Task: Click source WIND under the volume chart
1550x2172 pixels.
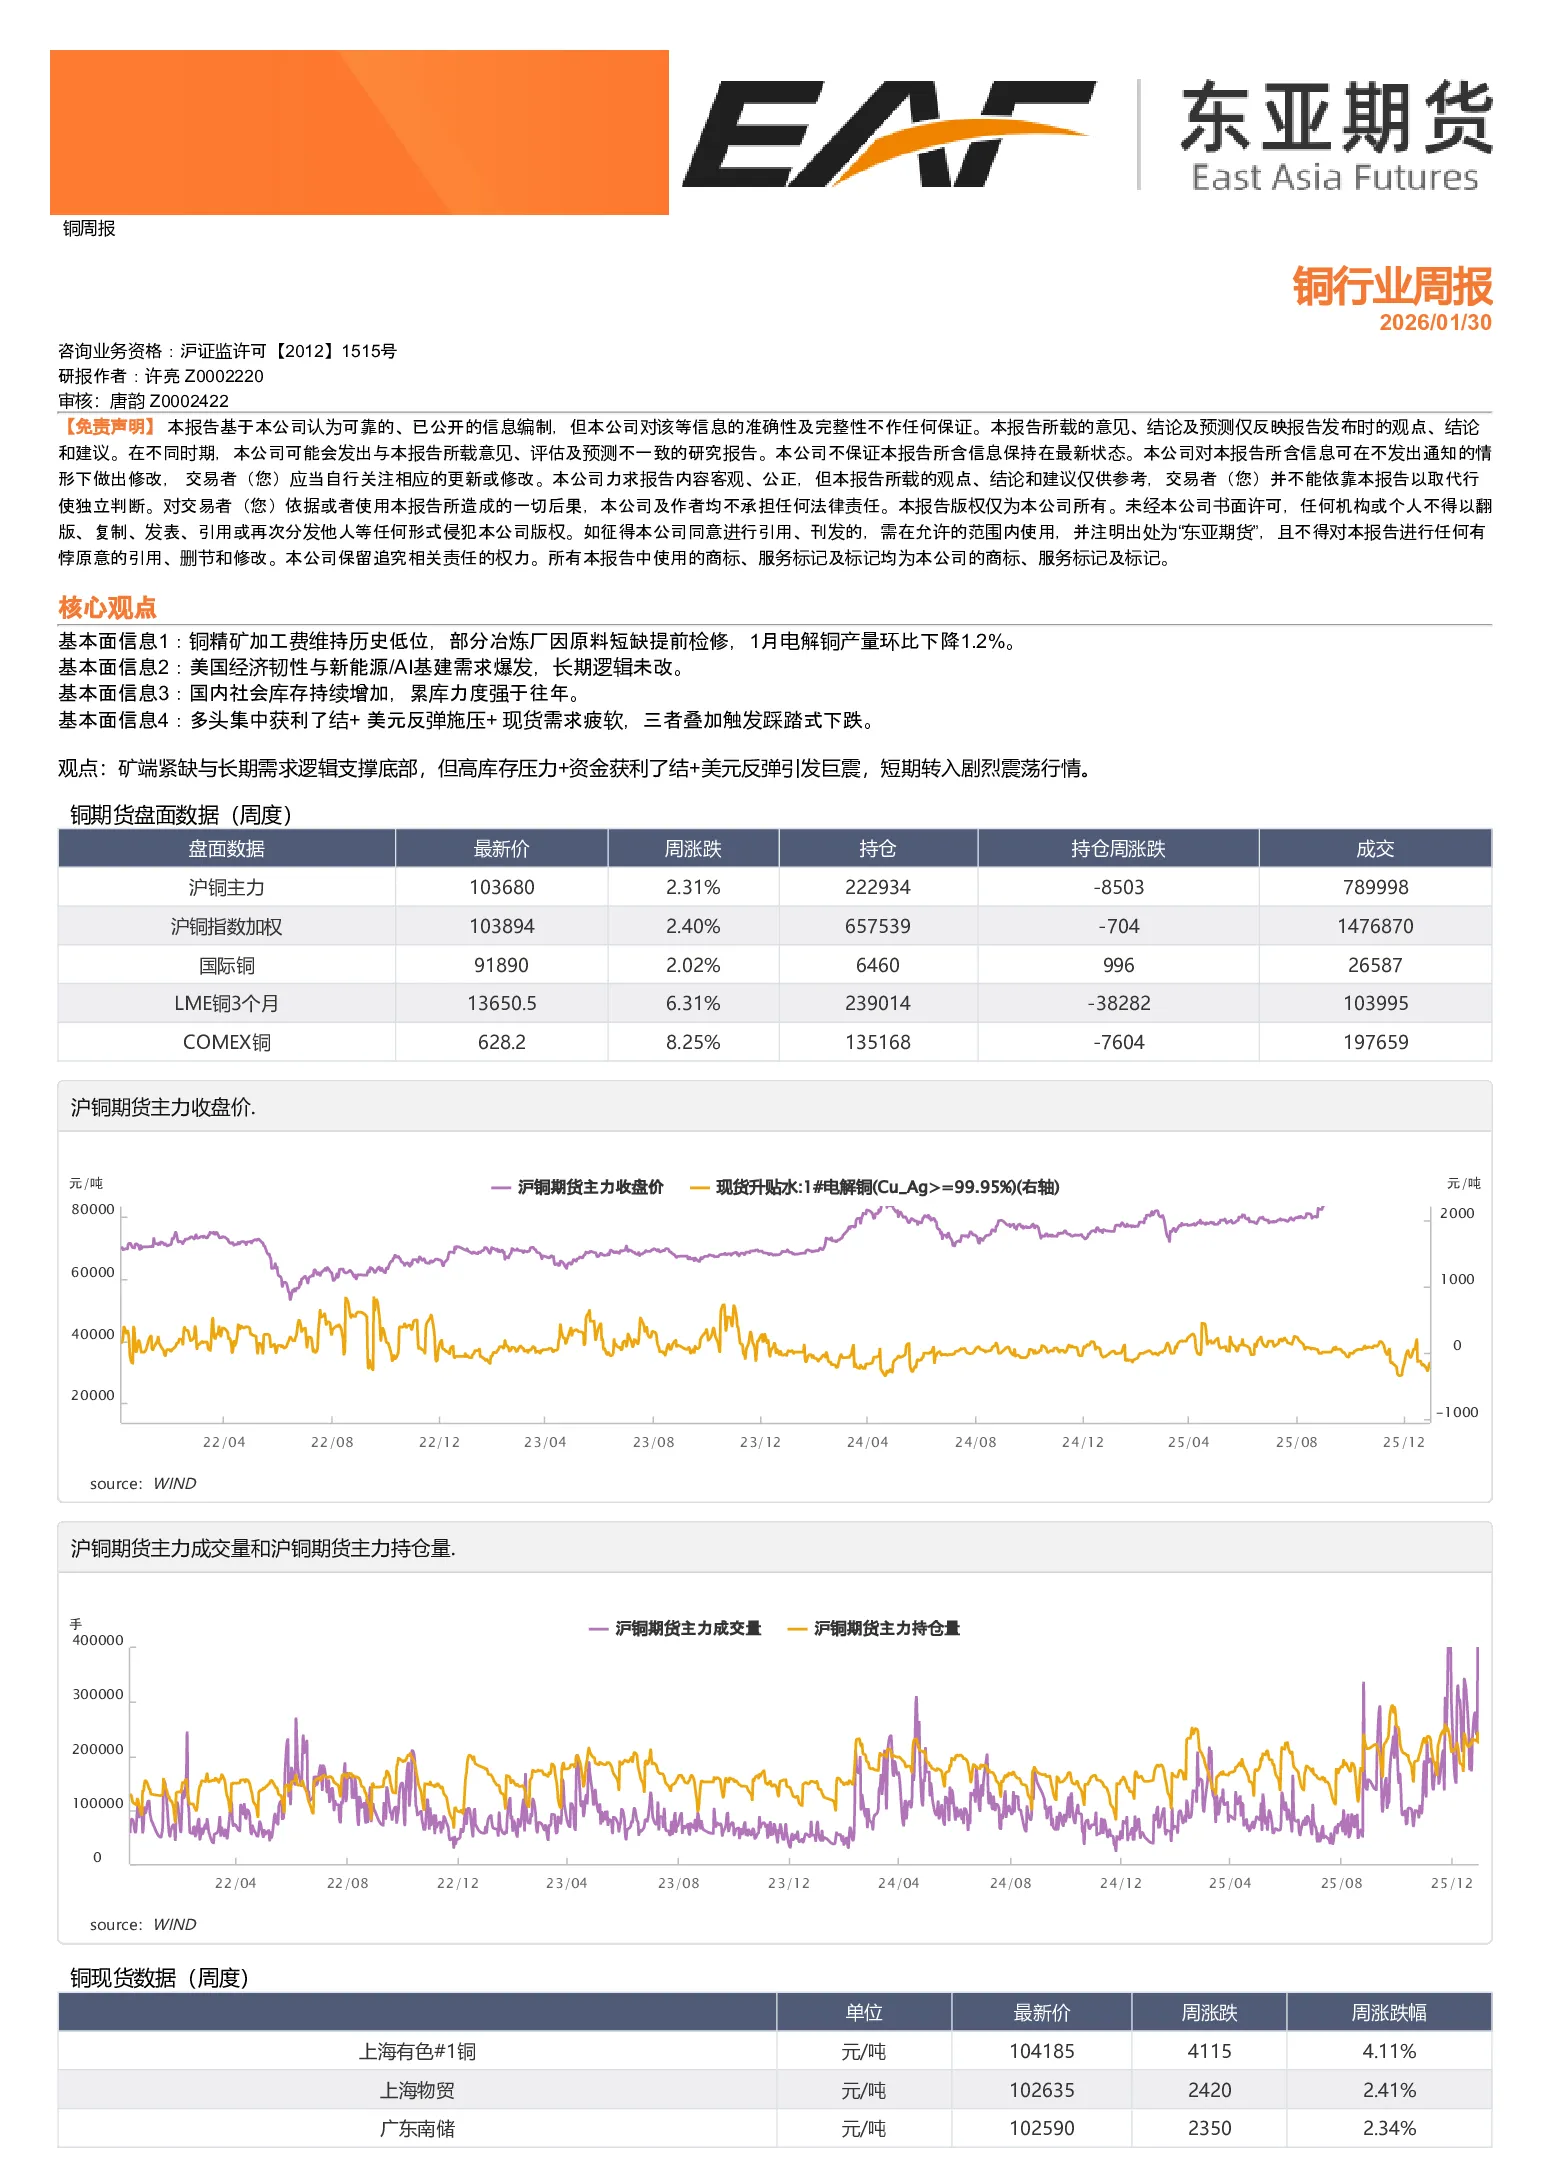Action: click(x=143, y=1924)
